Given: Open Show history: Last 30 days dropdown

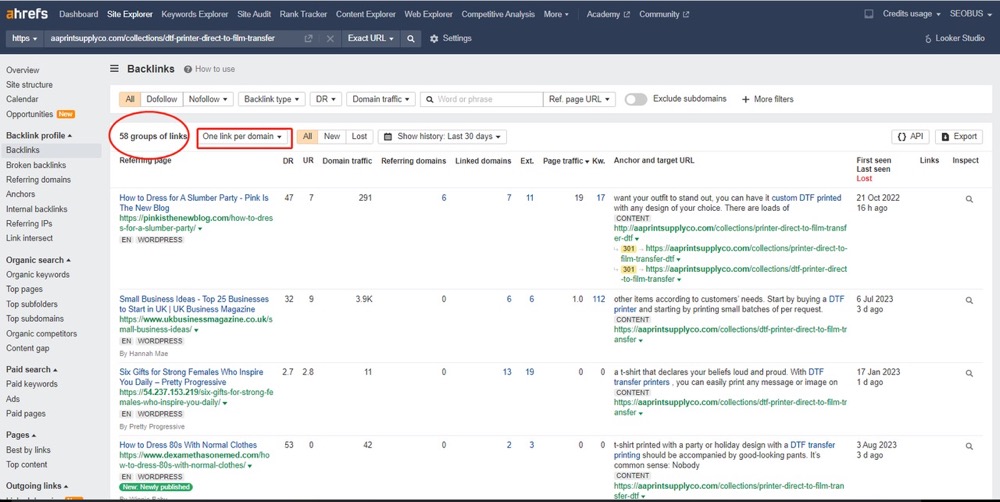Looking at the screenshot, I should (x=443, y=137).
